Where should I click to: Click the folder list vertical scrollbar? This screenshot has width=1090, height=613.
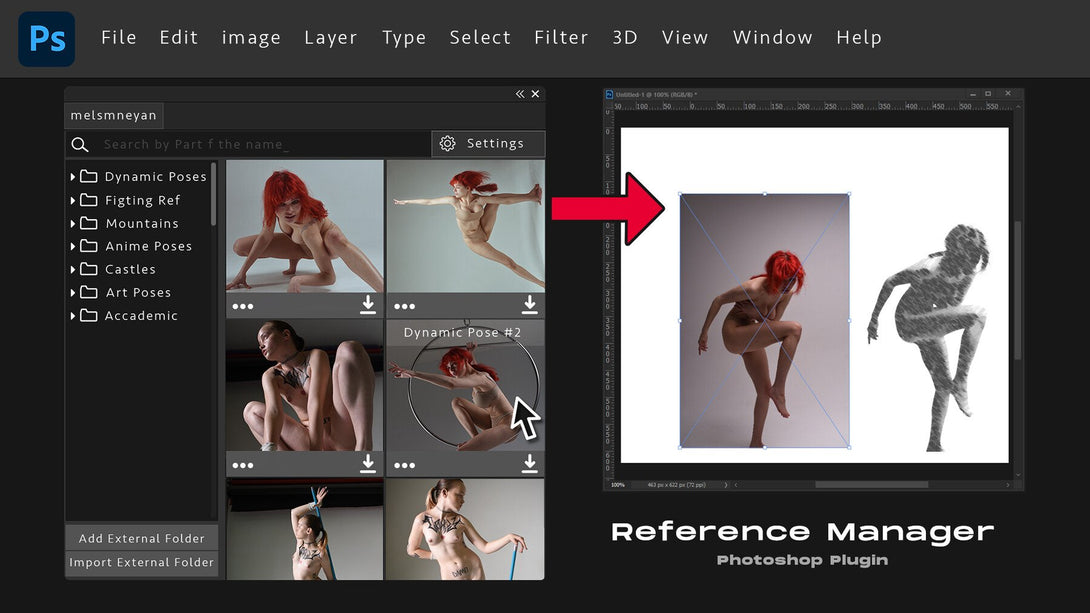[x=213, y=194]
